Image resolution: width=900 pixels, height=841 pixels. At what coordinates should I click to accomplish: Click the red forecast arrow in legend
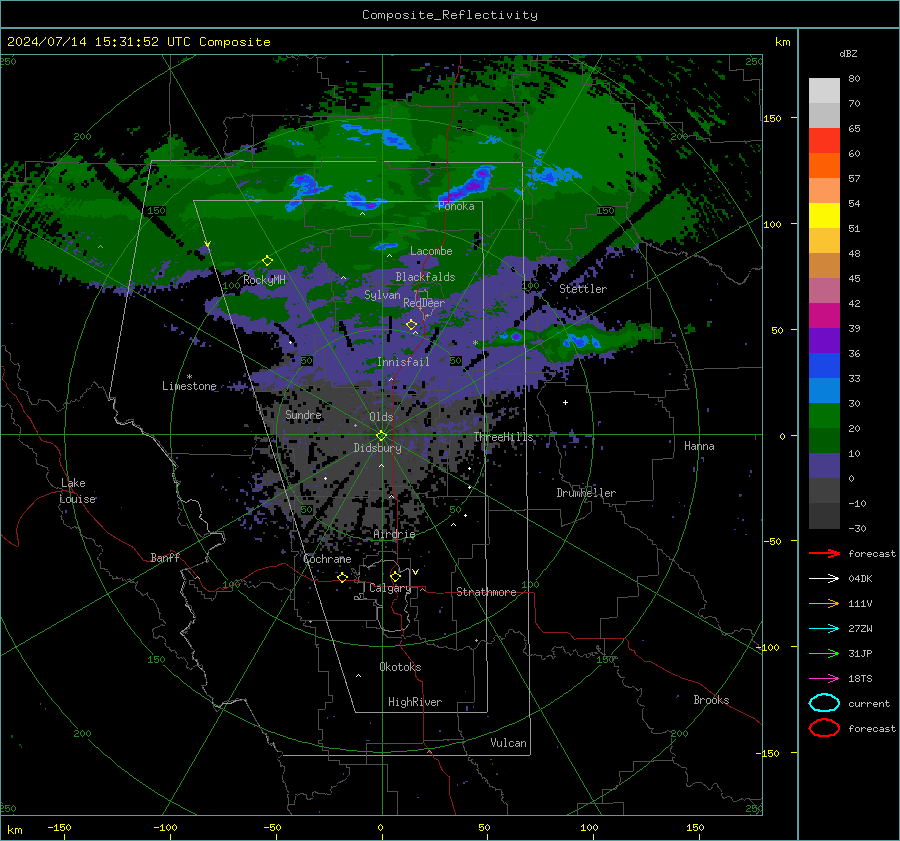pyautogui.click(x=824, y=553)
